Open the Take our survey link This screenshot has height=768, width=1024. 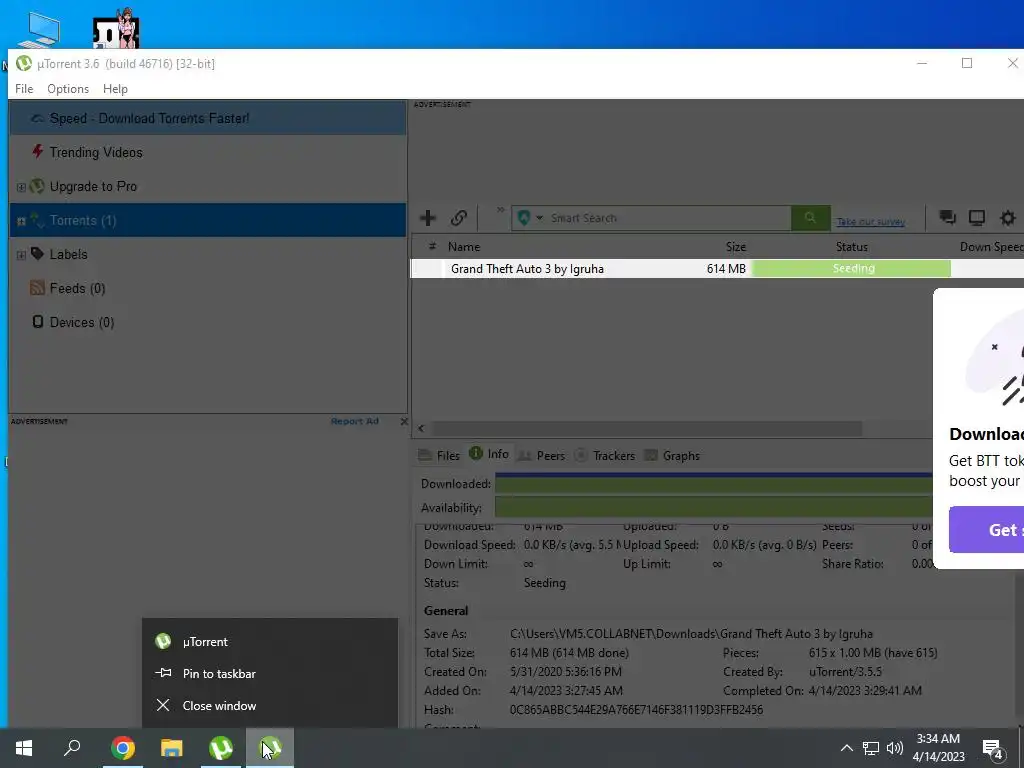coord(871,222)
